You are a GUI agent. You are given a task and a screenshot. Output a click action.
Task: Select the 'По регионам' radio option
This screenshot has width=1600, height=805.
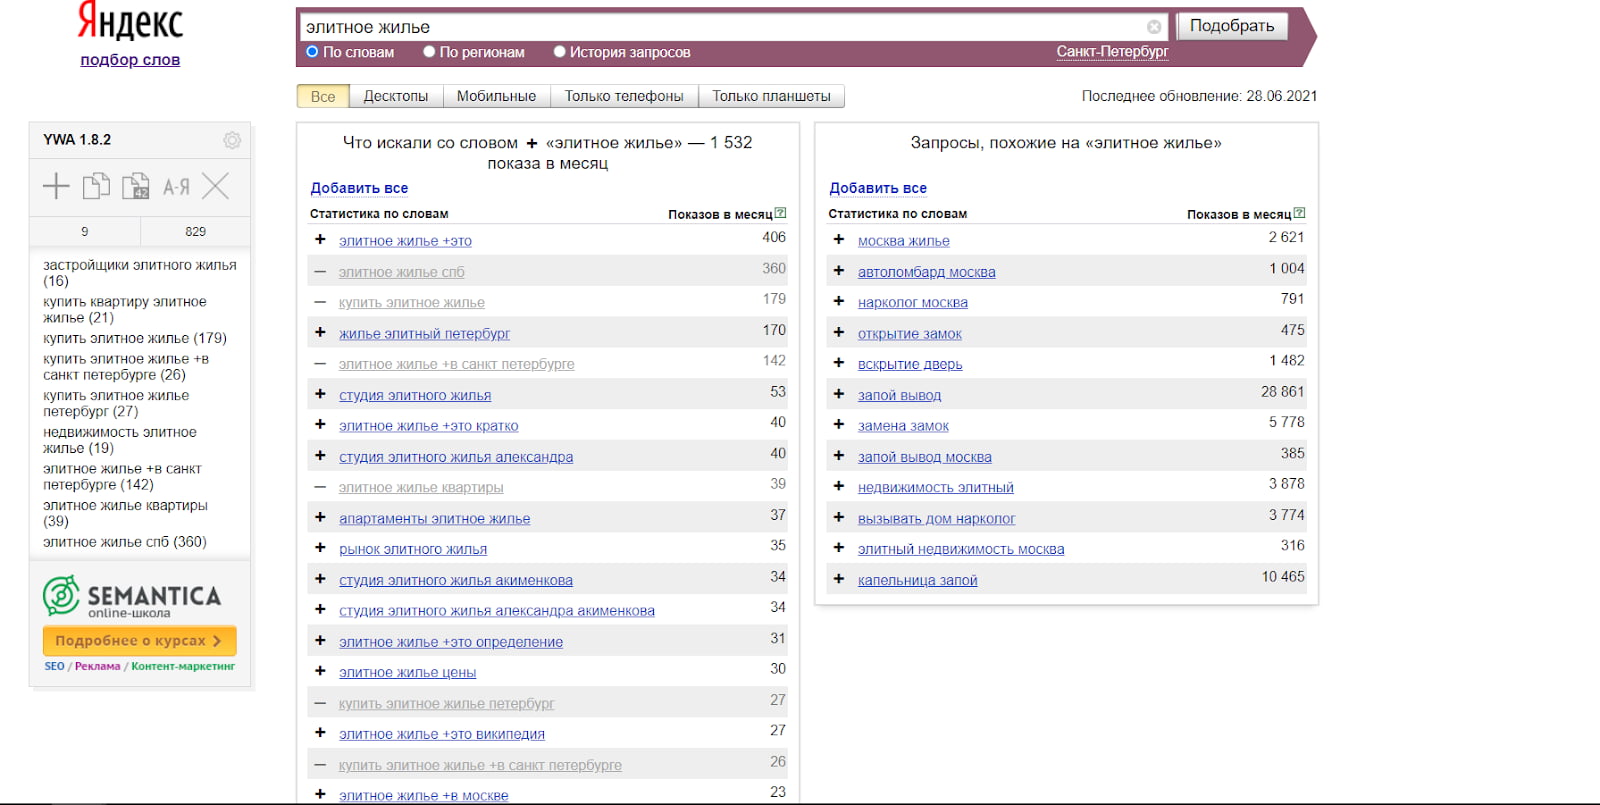(x=429, y=52)
